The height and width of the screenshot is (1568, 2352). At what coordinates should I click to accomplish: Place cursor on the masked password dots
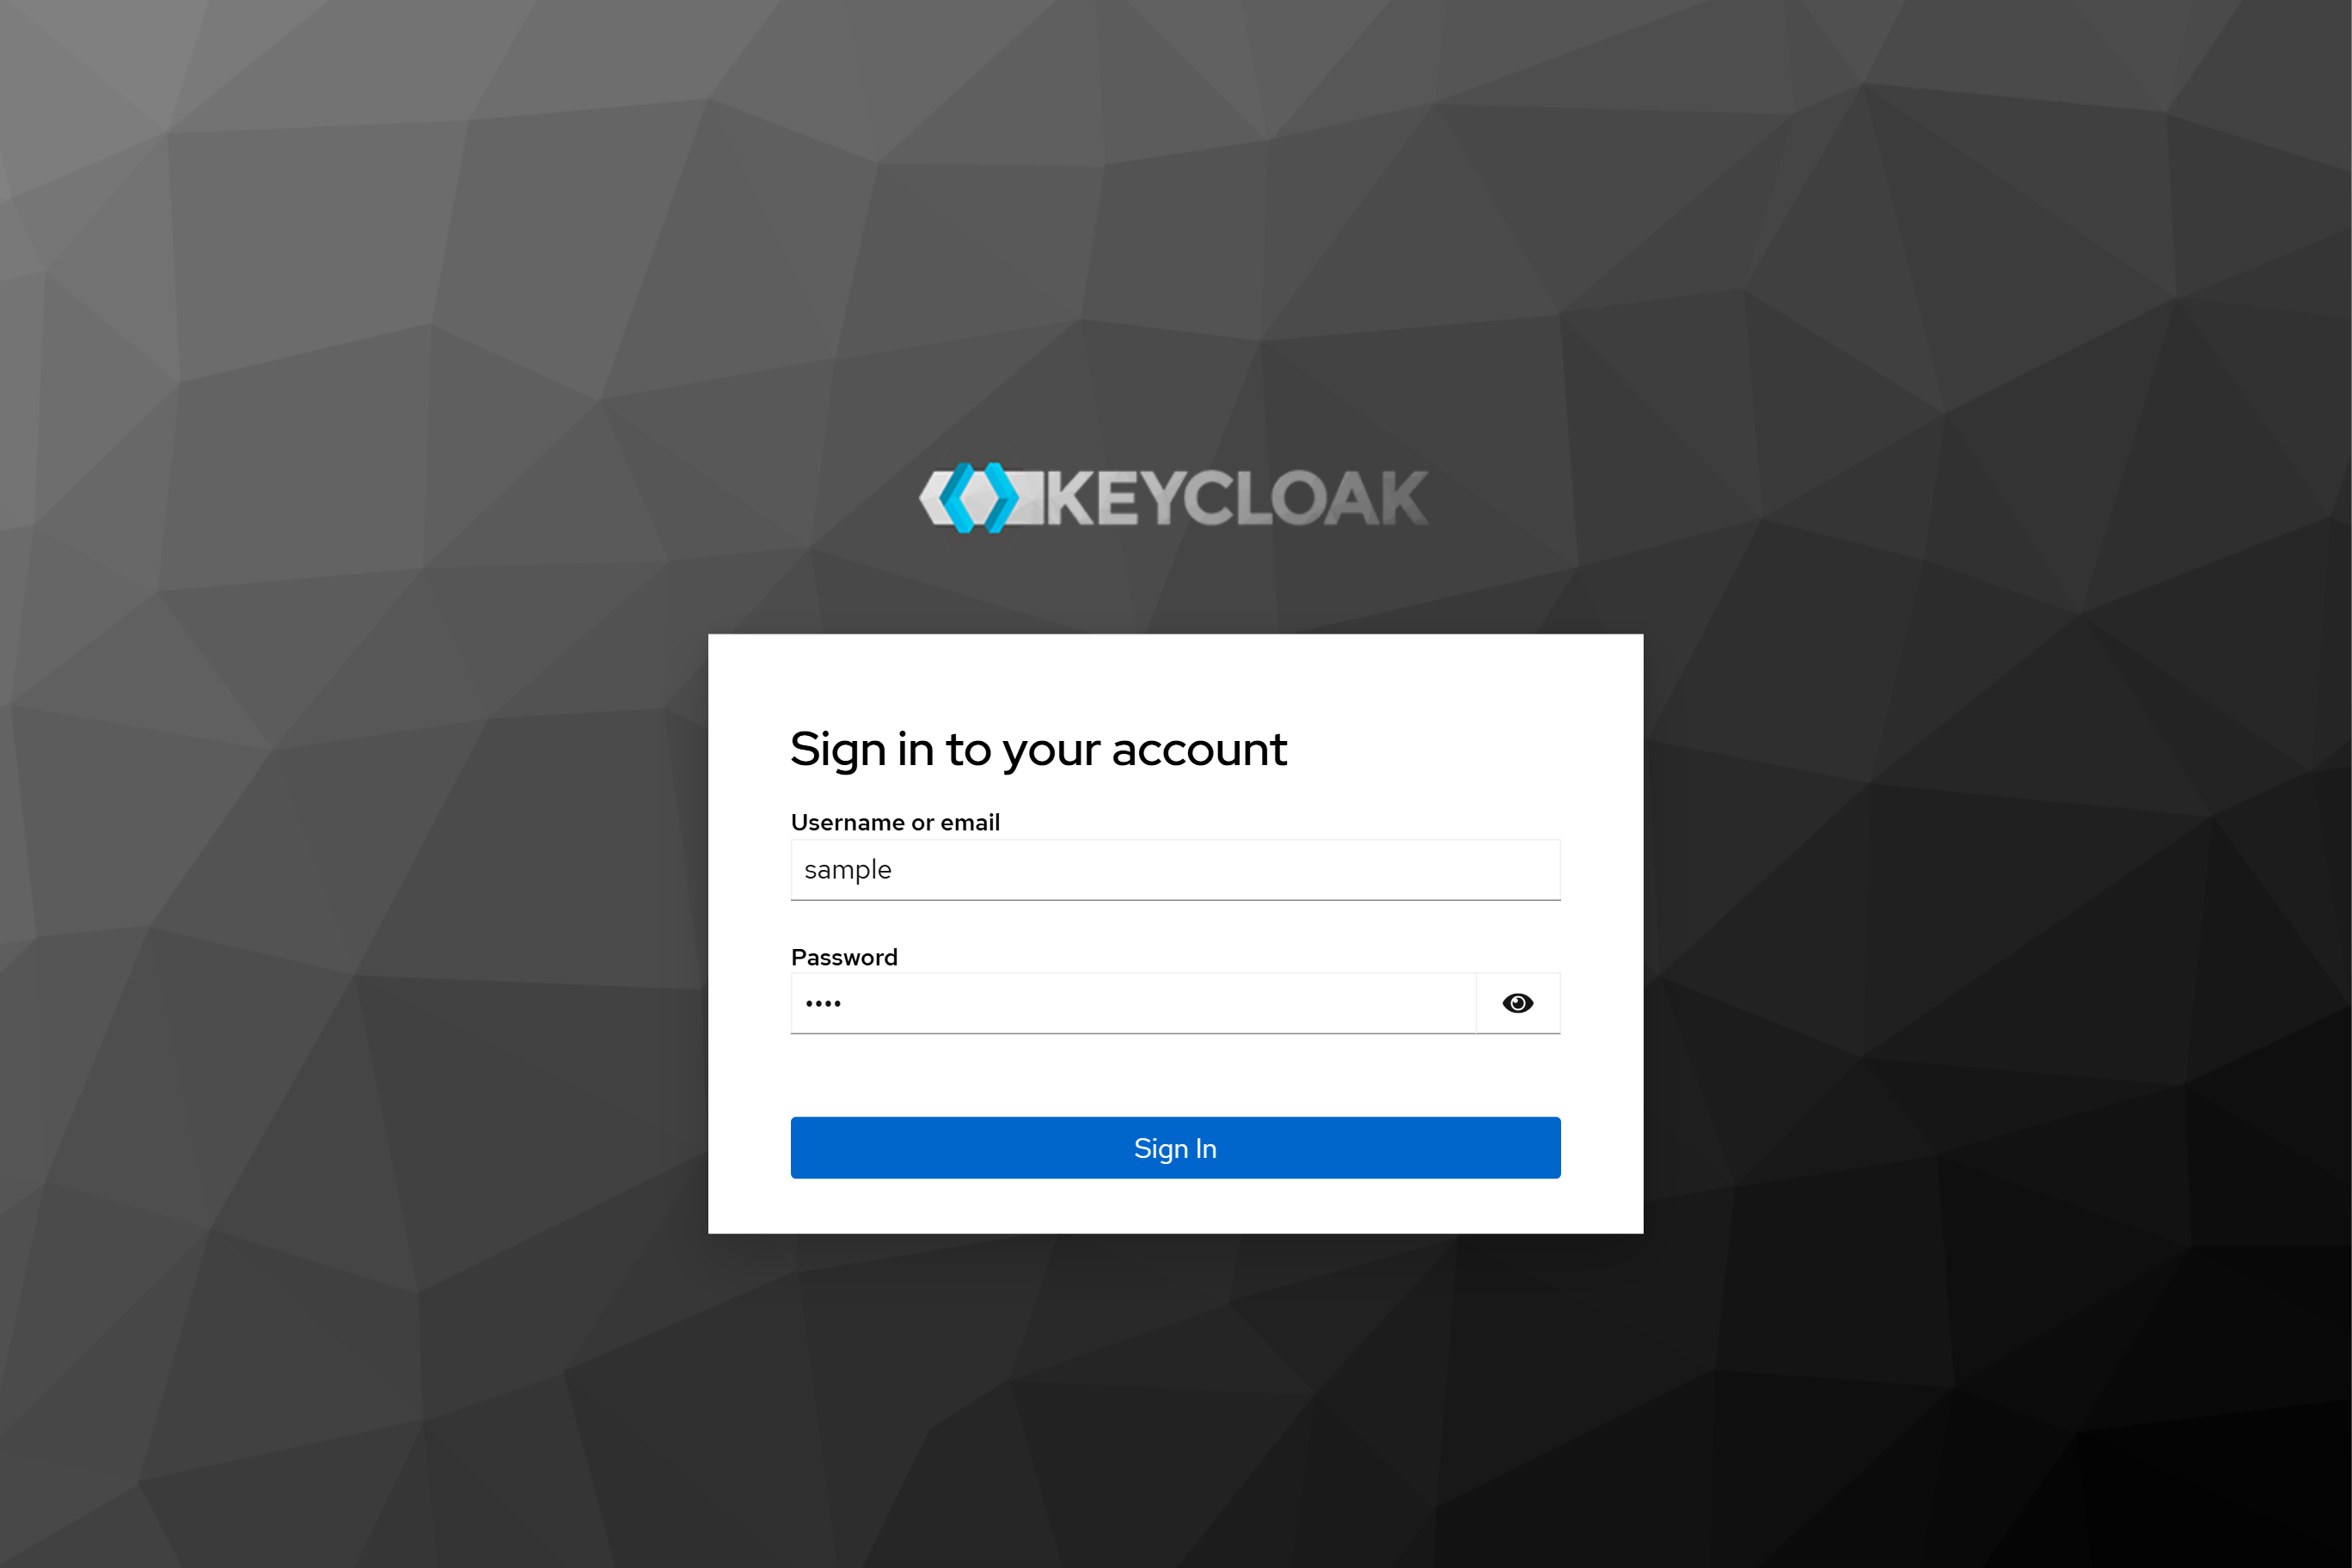click(x=823, y=1003)
